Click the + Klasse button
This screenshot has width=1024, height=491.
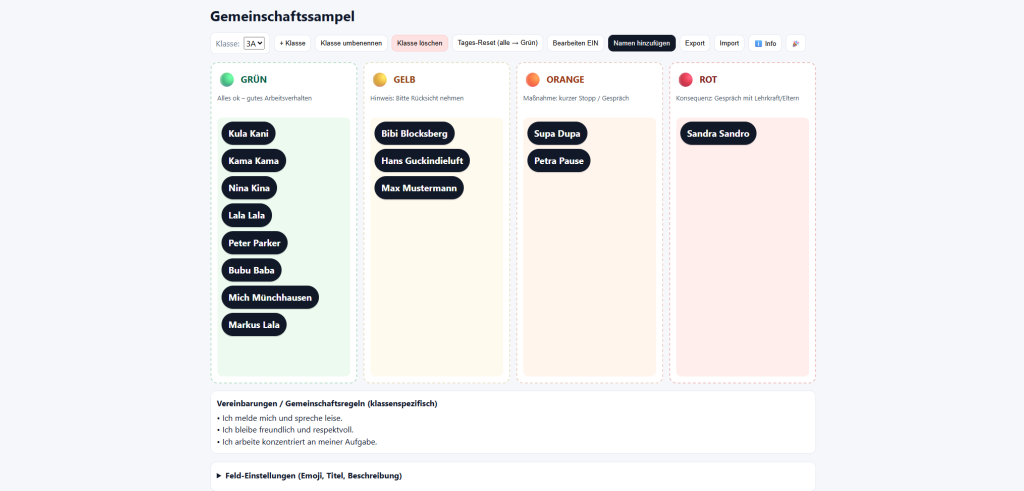click(292, 43)
